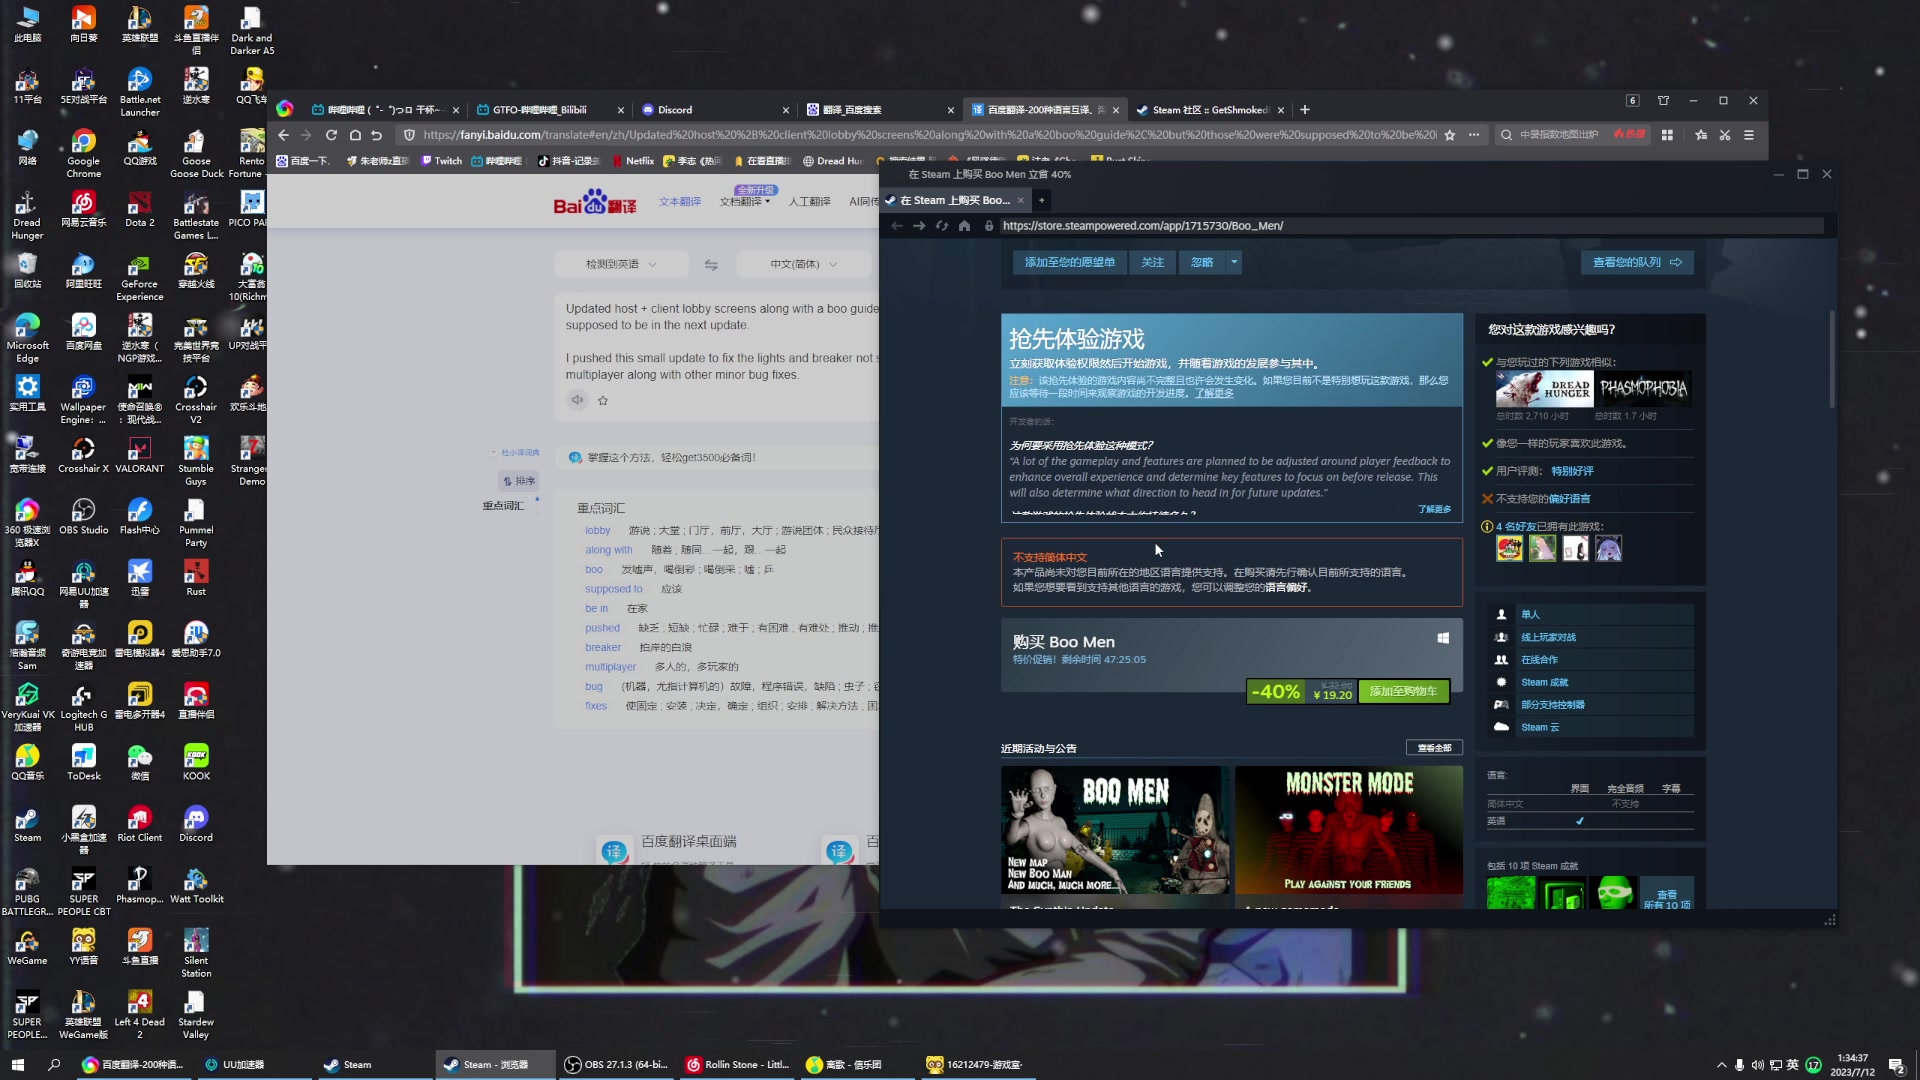Viewport: 1920px width, 1080px height.
Task: Show hidden system tray icons chevron
Action: [1721, 1065]
